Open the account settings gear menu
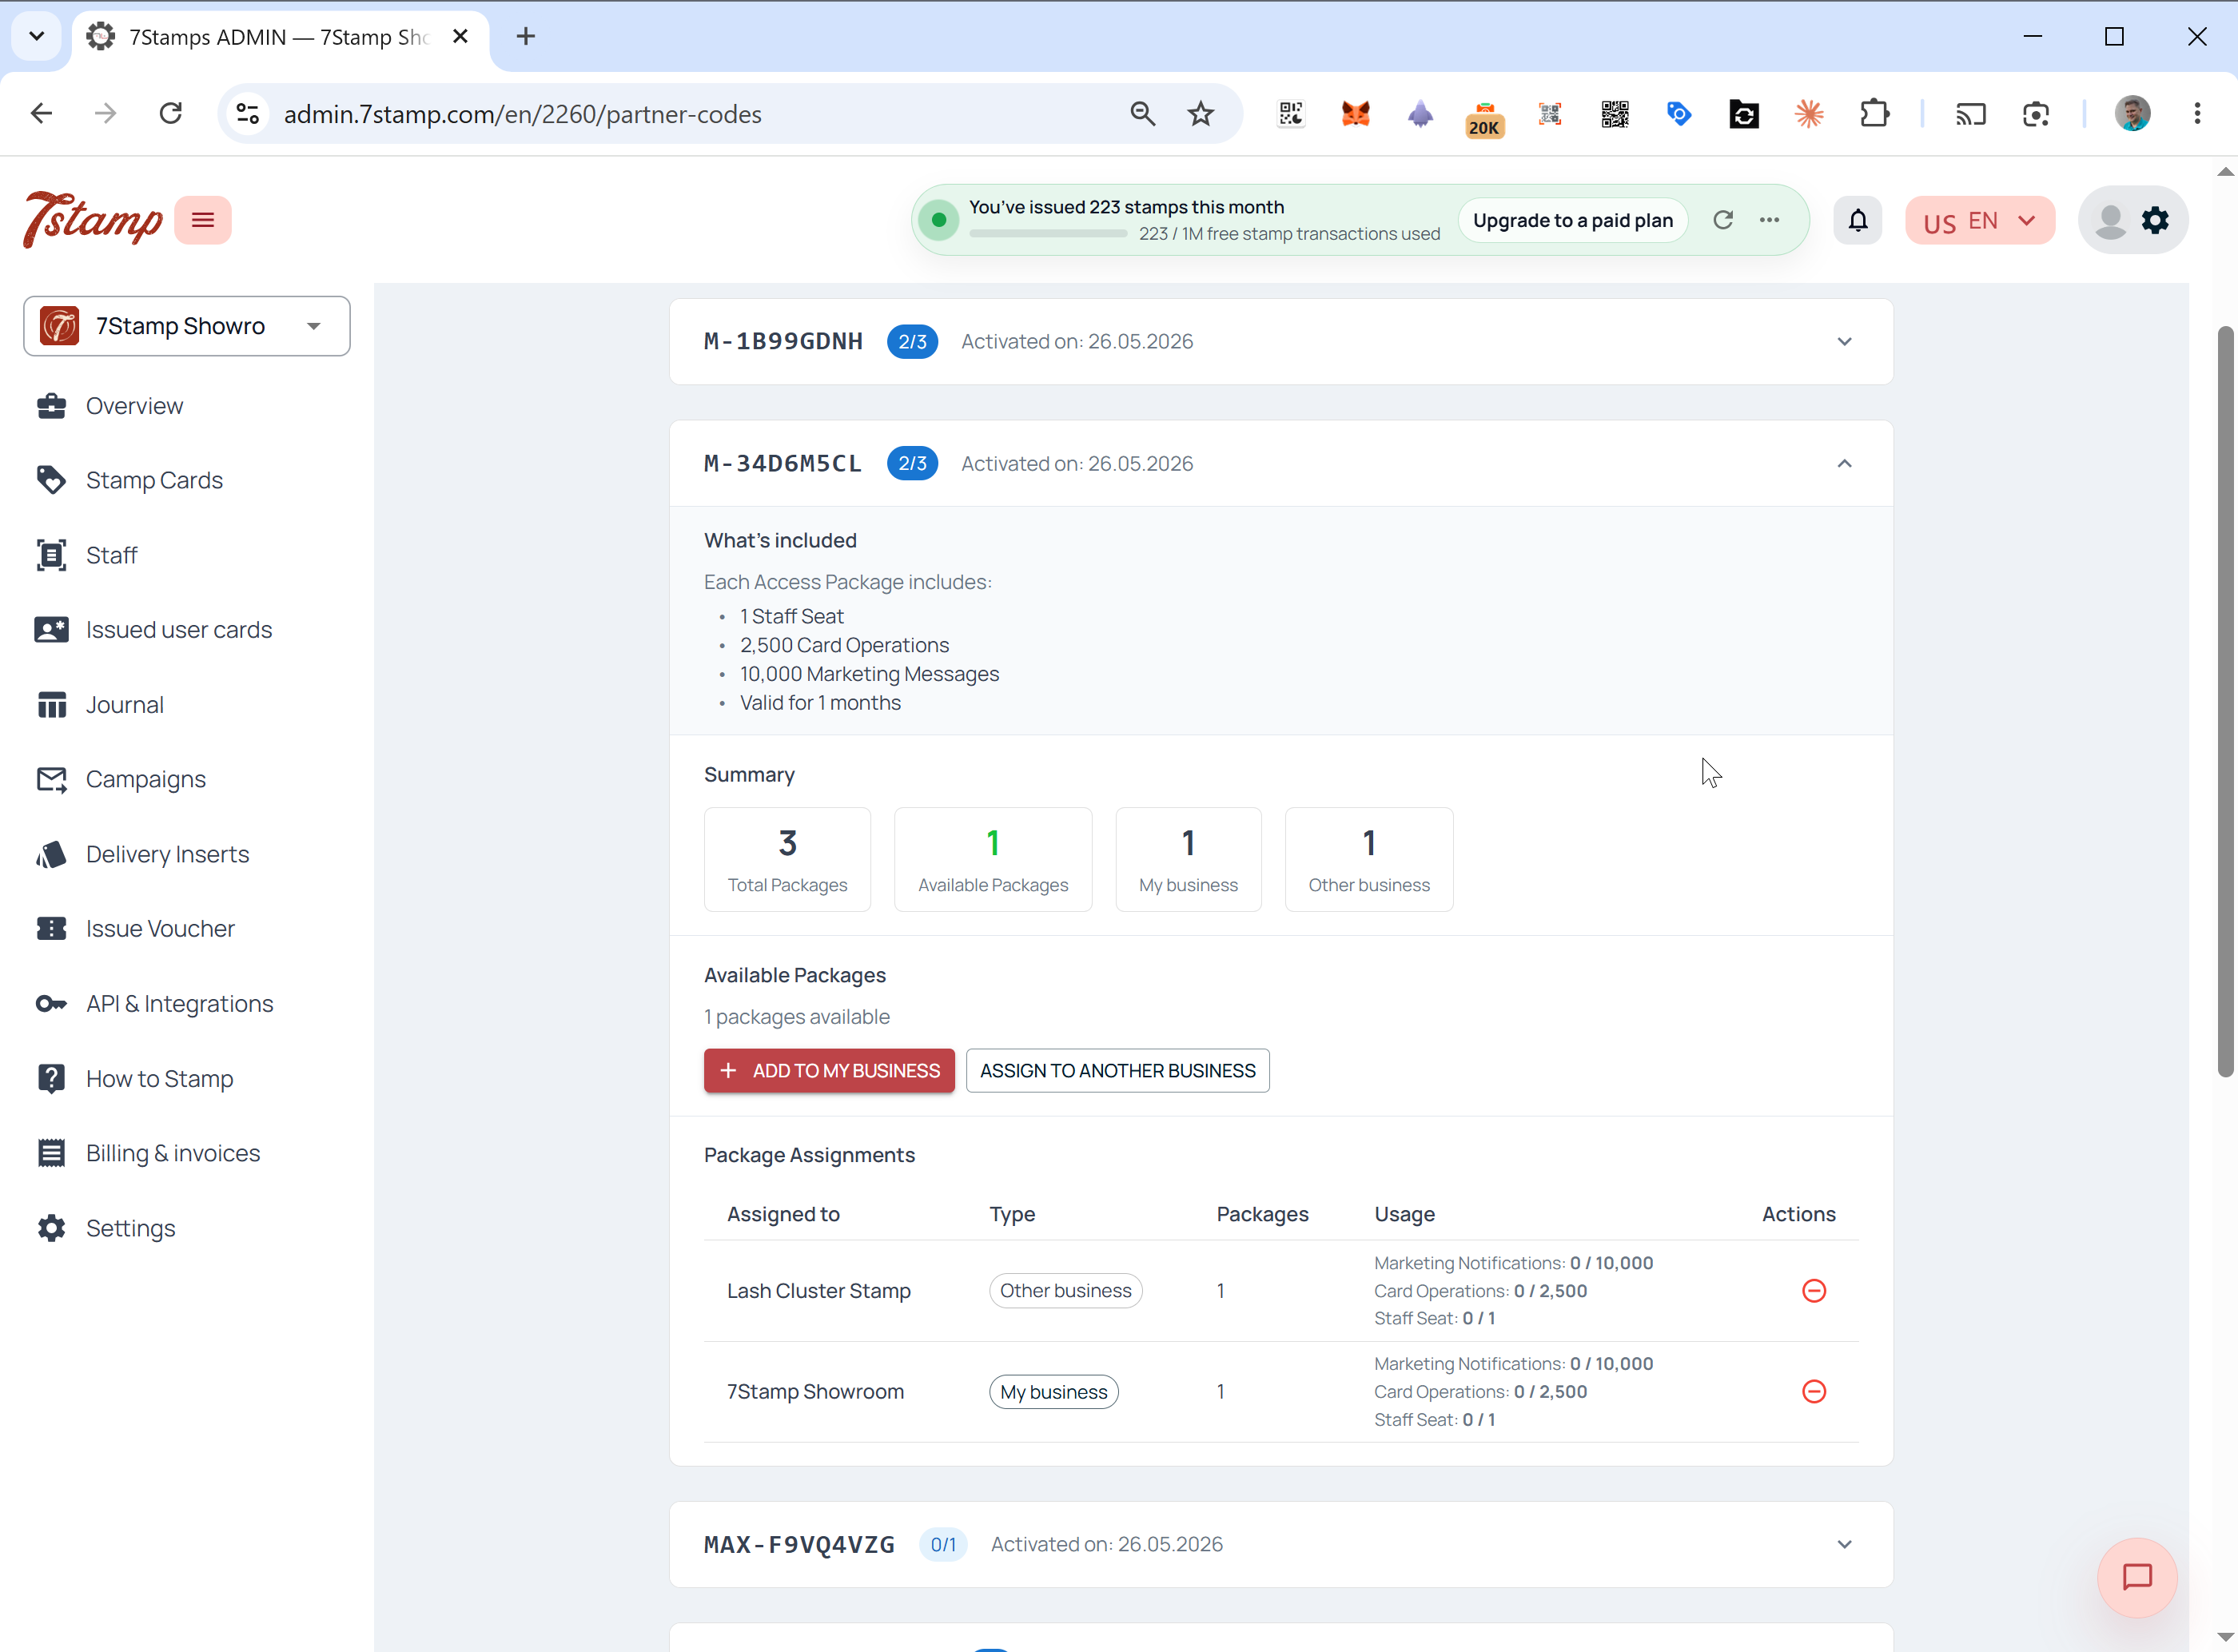Screen dimensions: 2238x1652 (2155, 220)
